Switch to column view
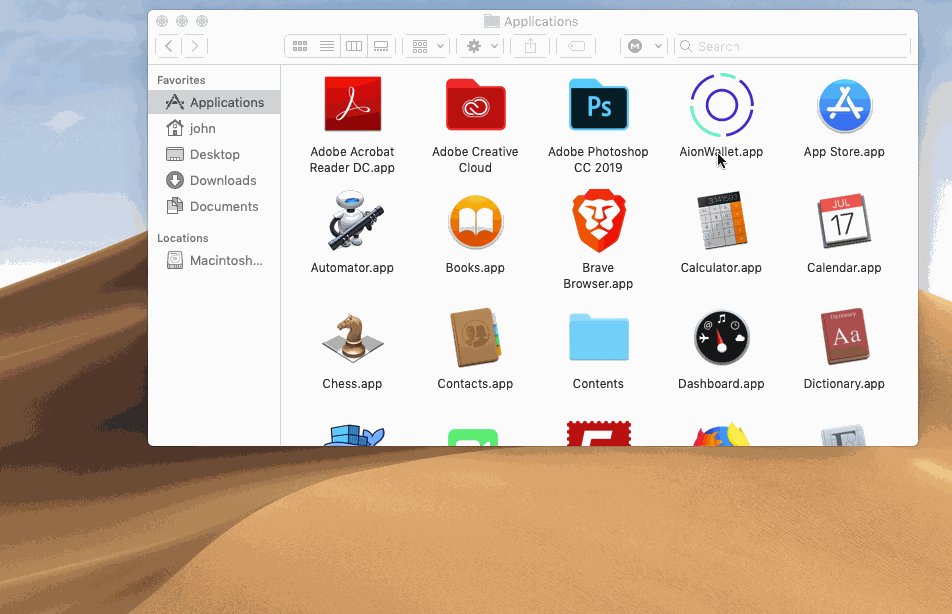The image size is (952, 614). [354, 46]
